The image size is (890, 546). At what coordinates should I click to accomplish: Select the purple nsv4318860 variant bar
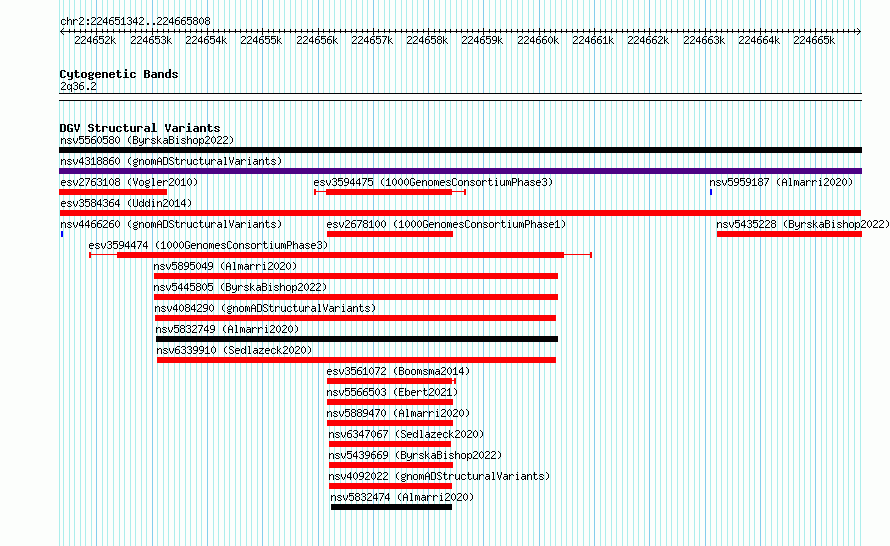(x=460, y=171)
